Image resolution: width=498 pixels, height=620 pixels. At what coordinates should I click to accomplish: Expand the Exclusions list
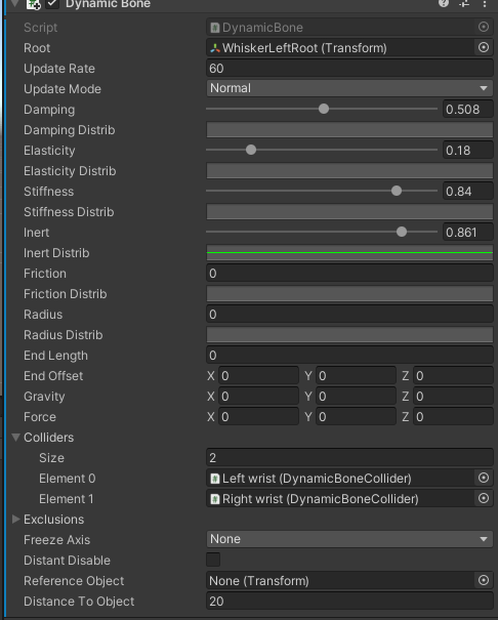pyautogui.click(x=16, y=519)
